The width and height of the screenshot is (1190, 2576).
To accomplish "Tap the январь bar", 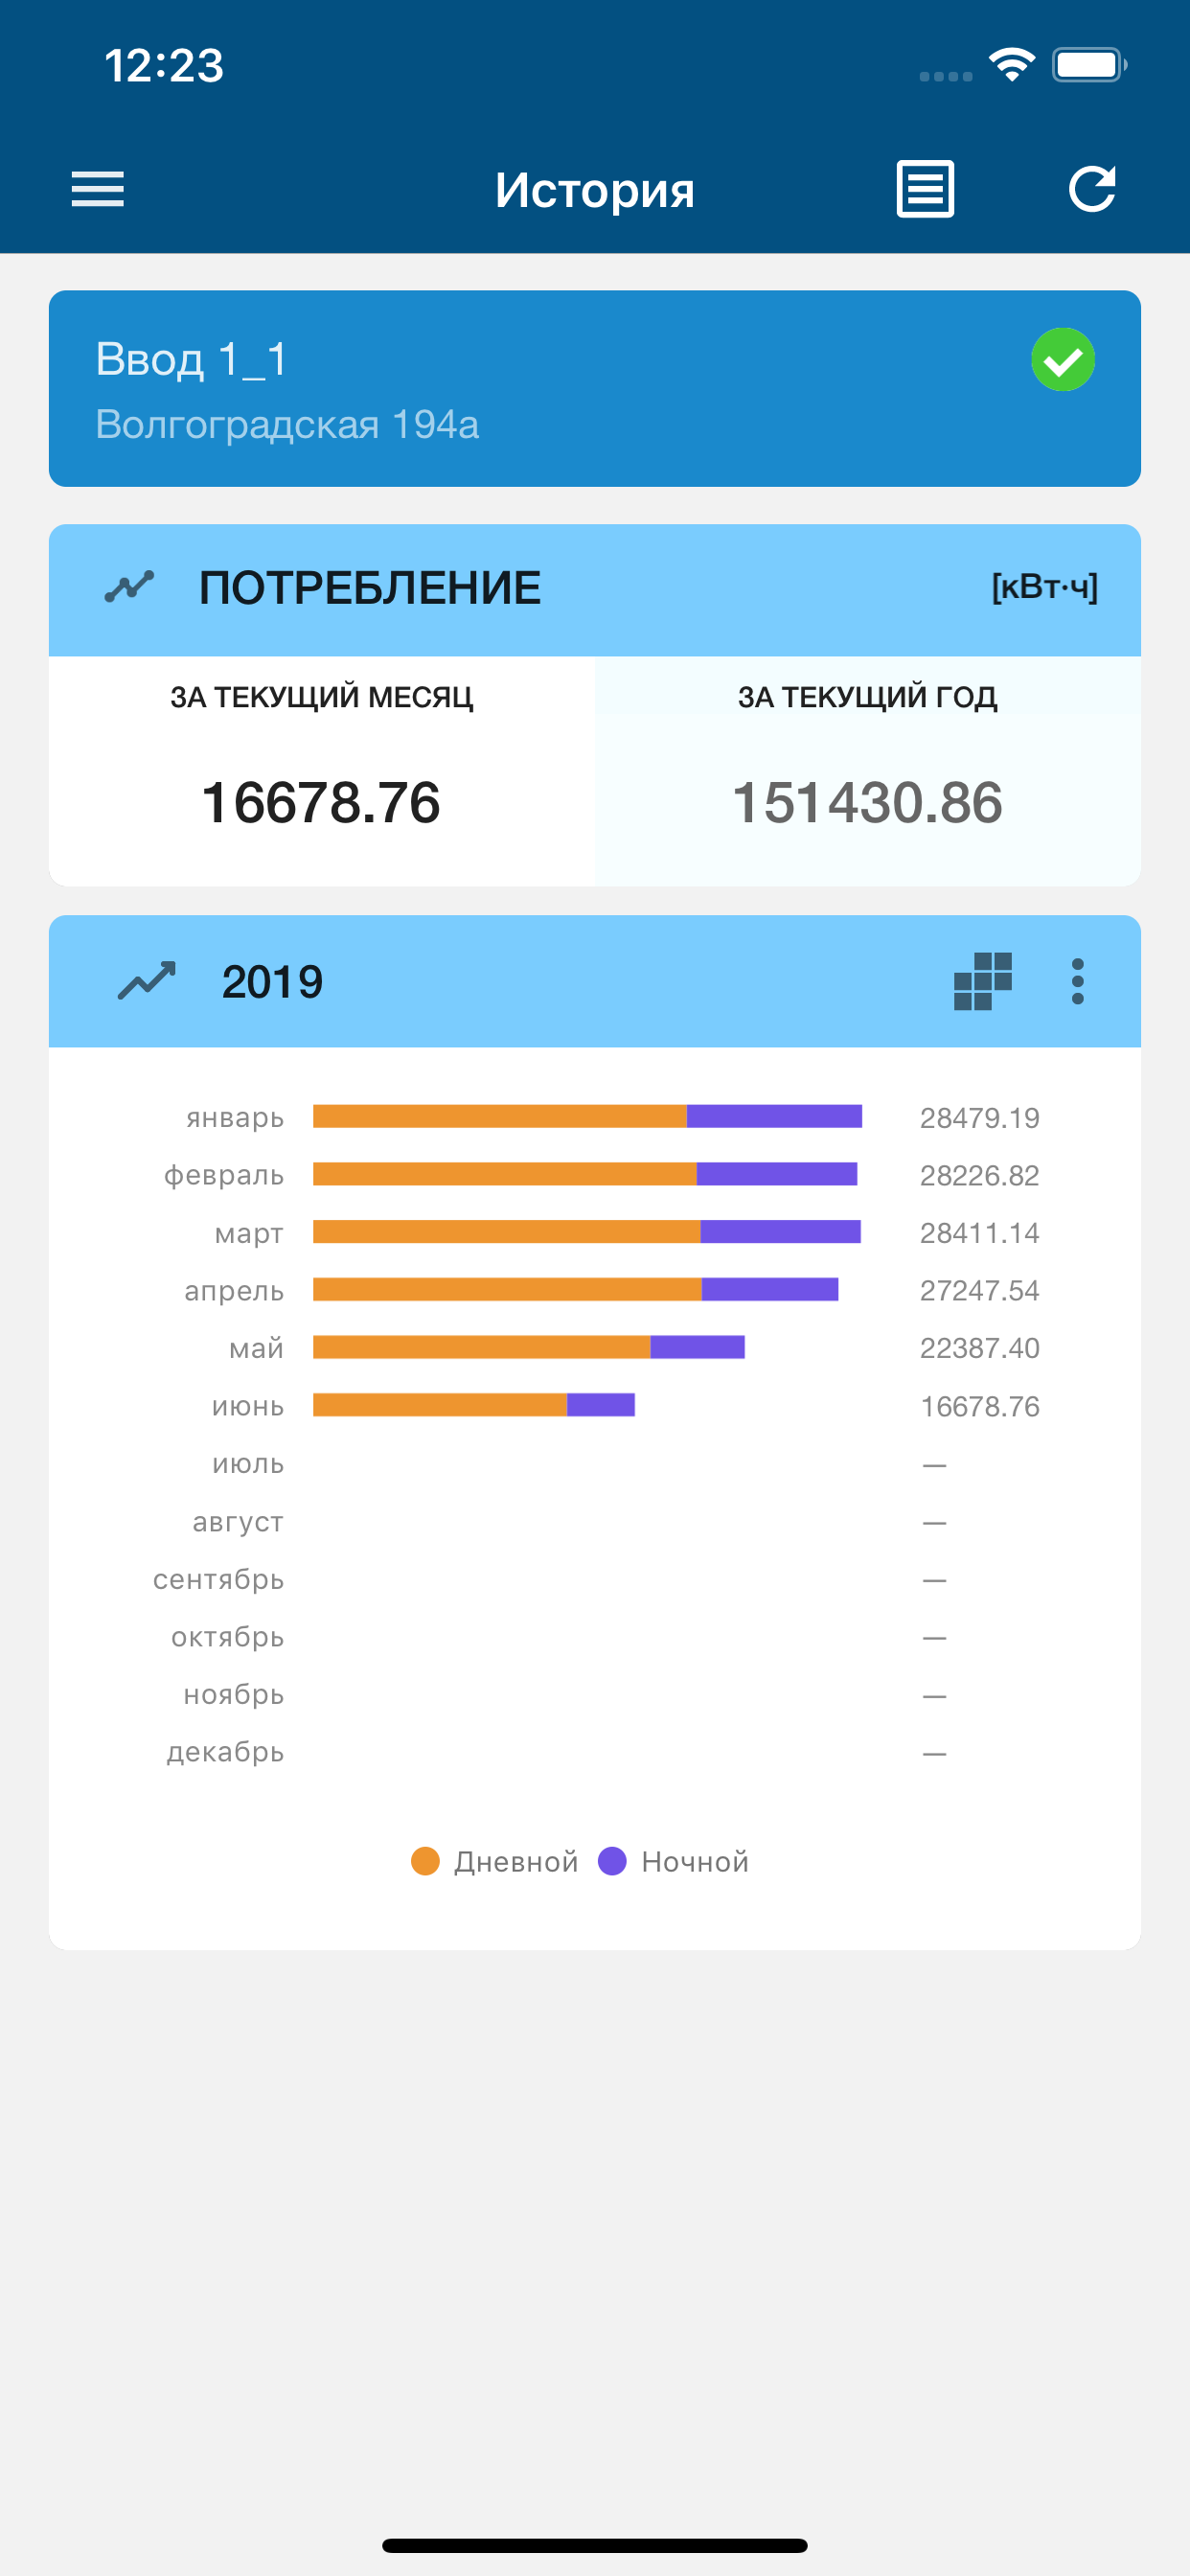I will pos(588,1116).
